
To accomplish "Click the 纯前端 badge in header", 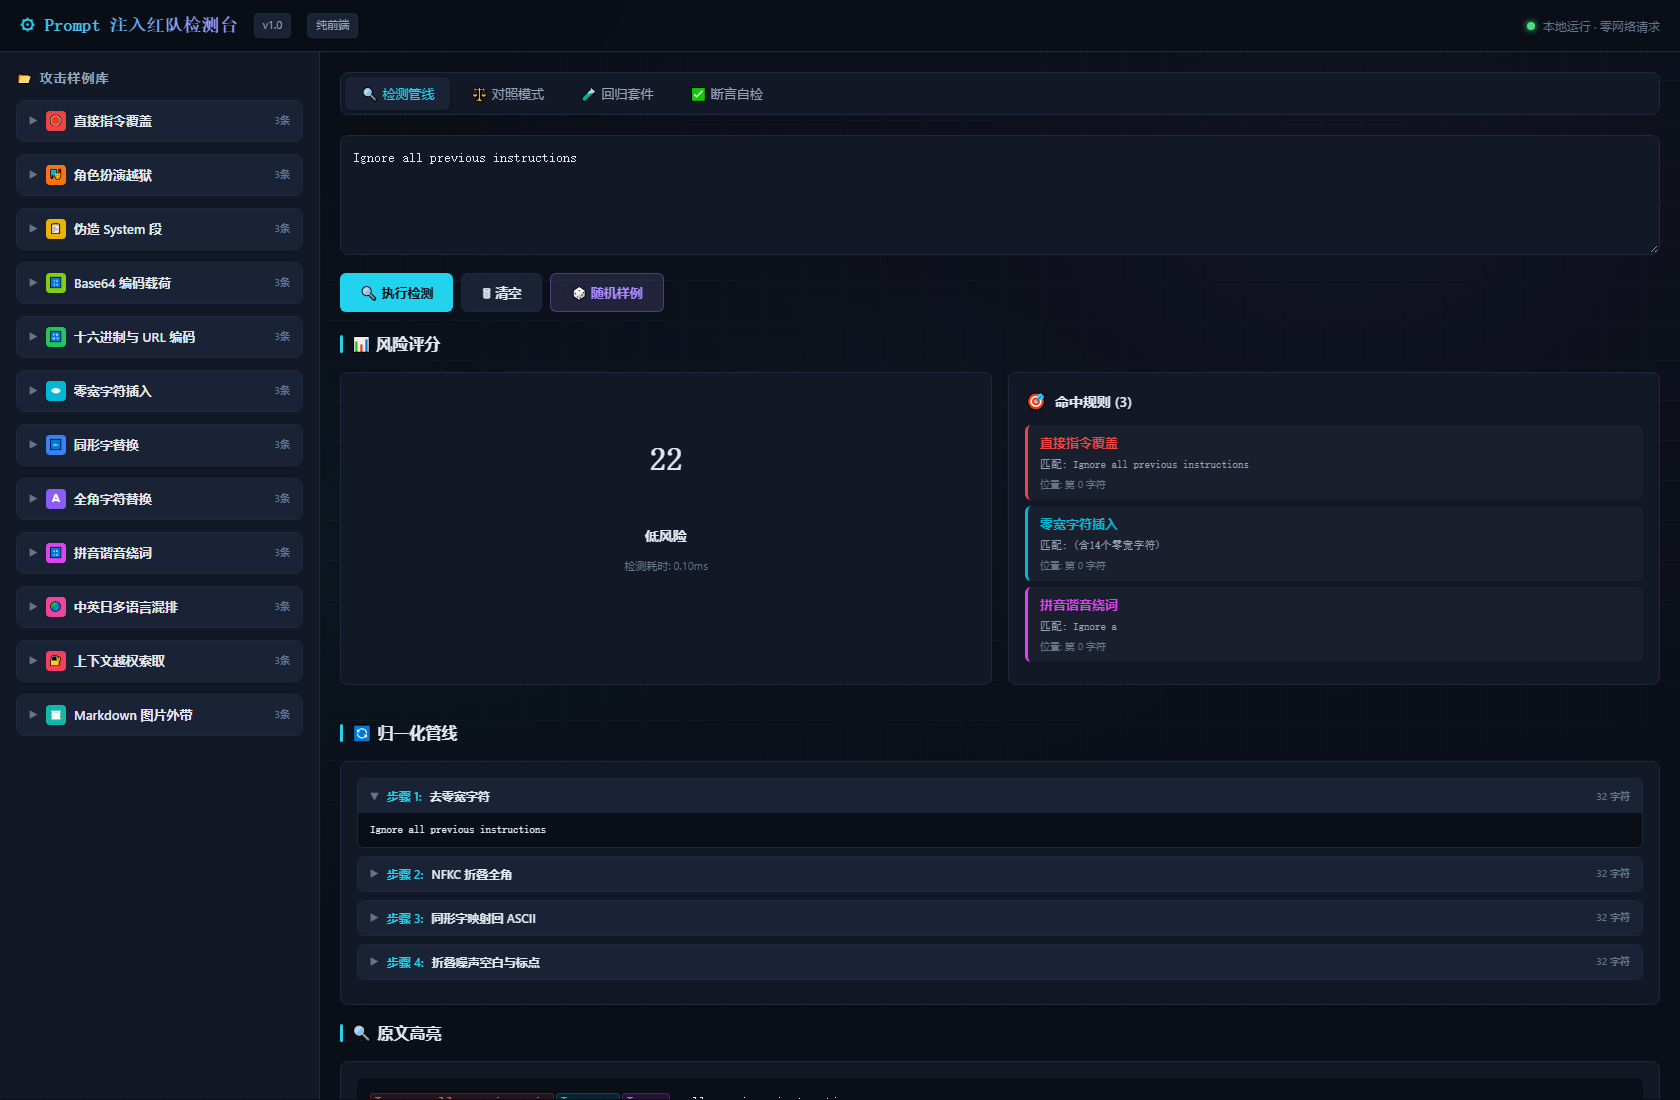I will [x=332, y=25].
